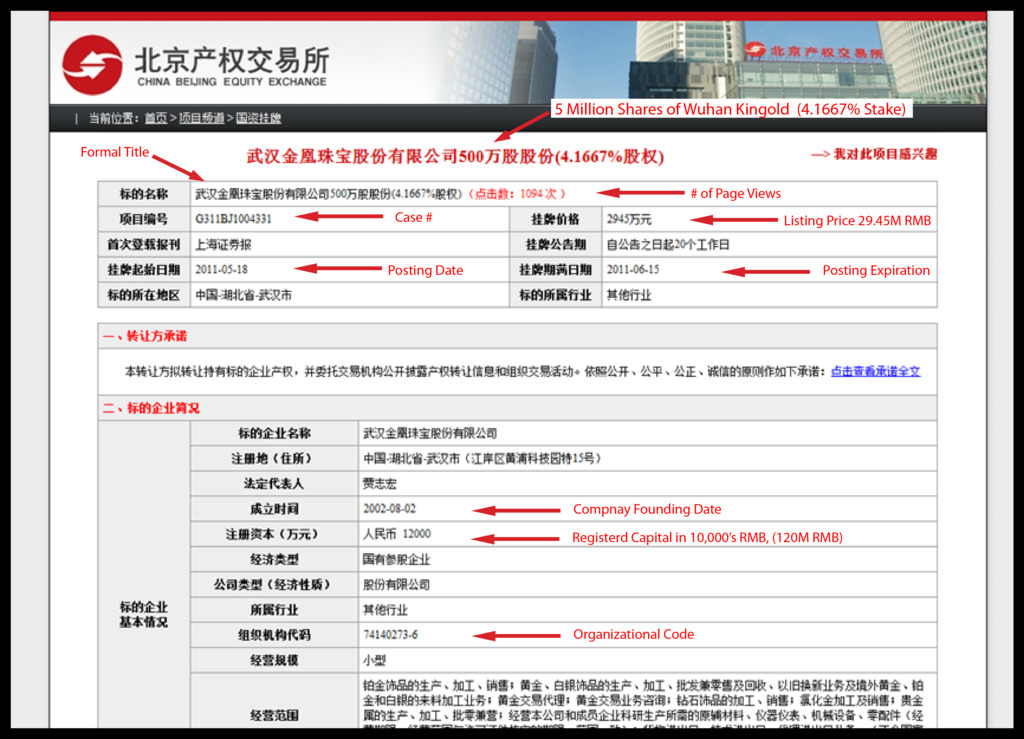Image resolution: width=1024 pixels, height=739 pixels.
Task: Click section header 一、转让方承诺
Action: click(x=145, y=336)
